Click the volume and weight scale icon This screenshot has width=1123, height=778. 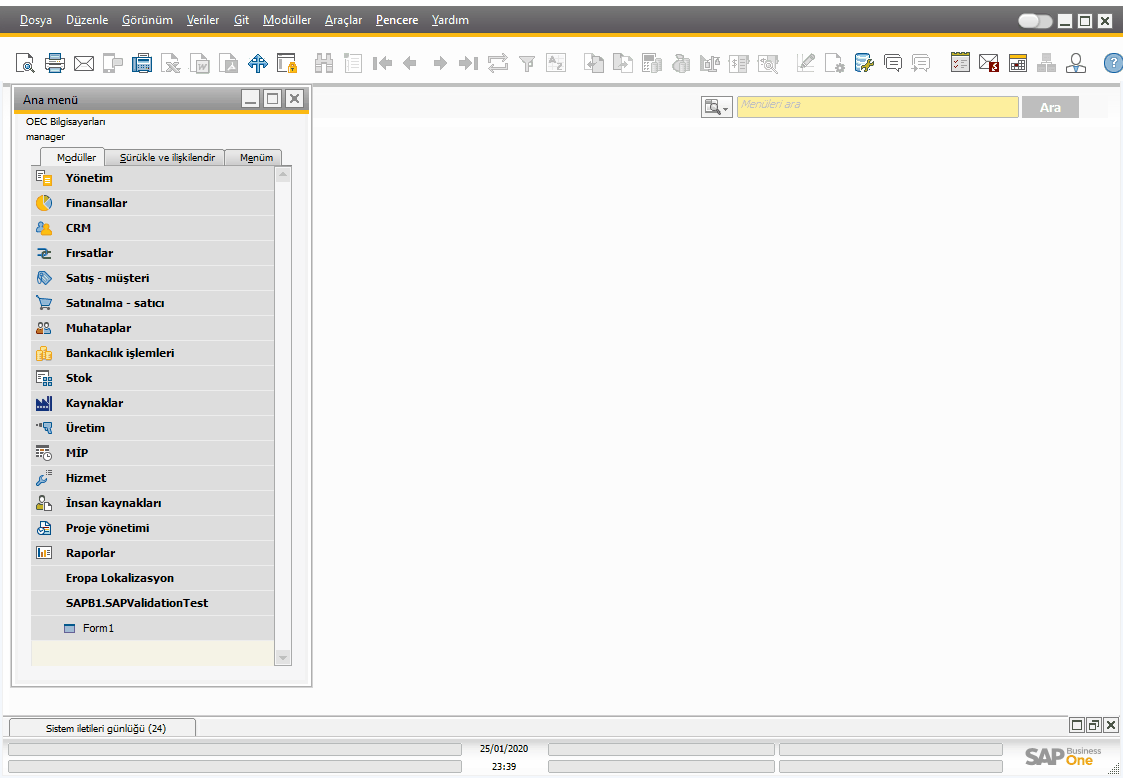point(710,63)
